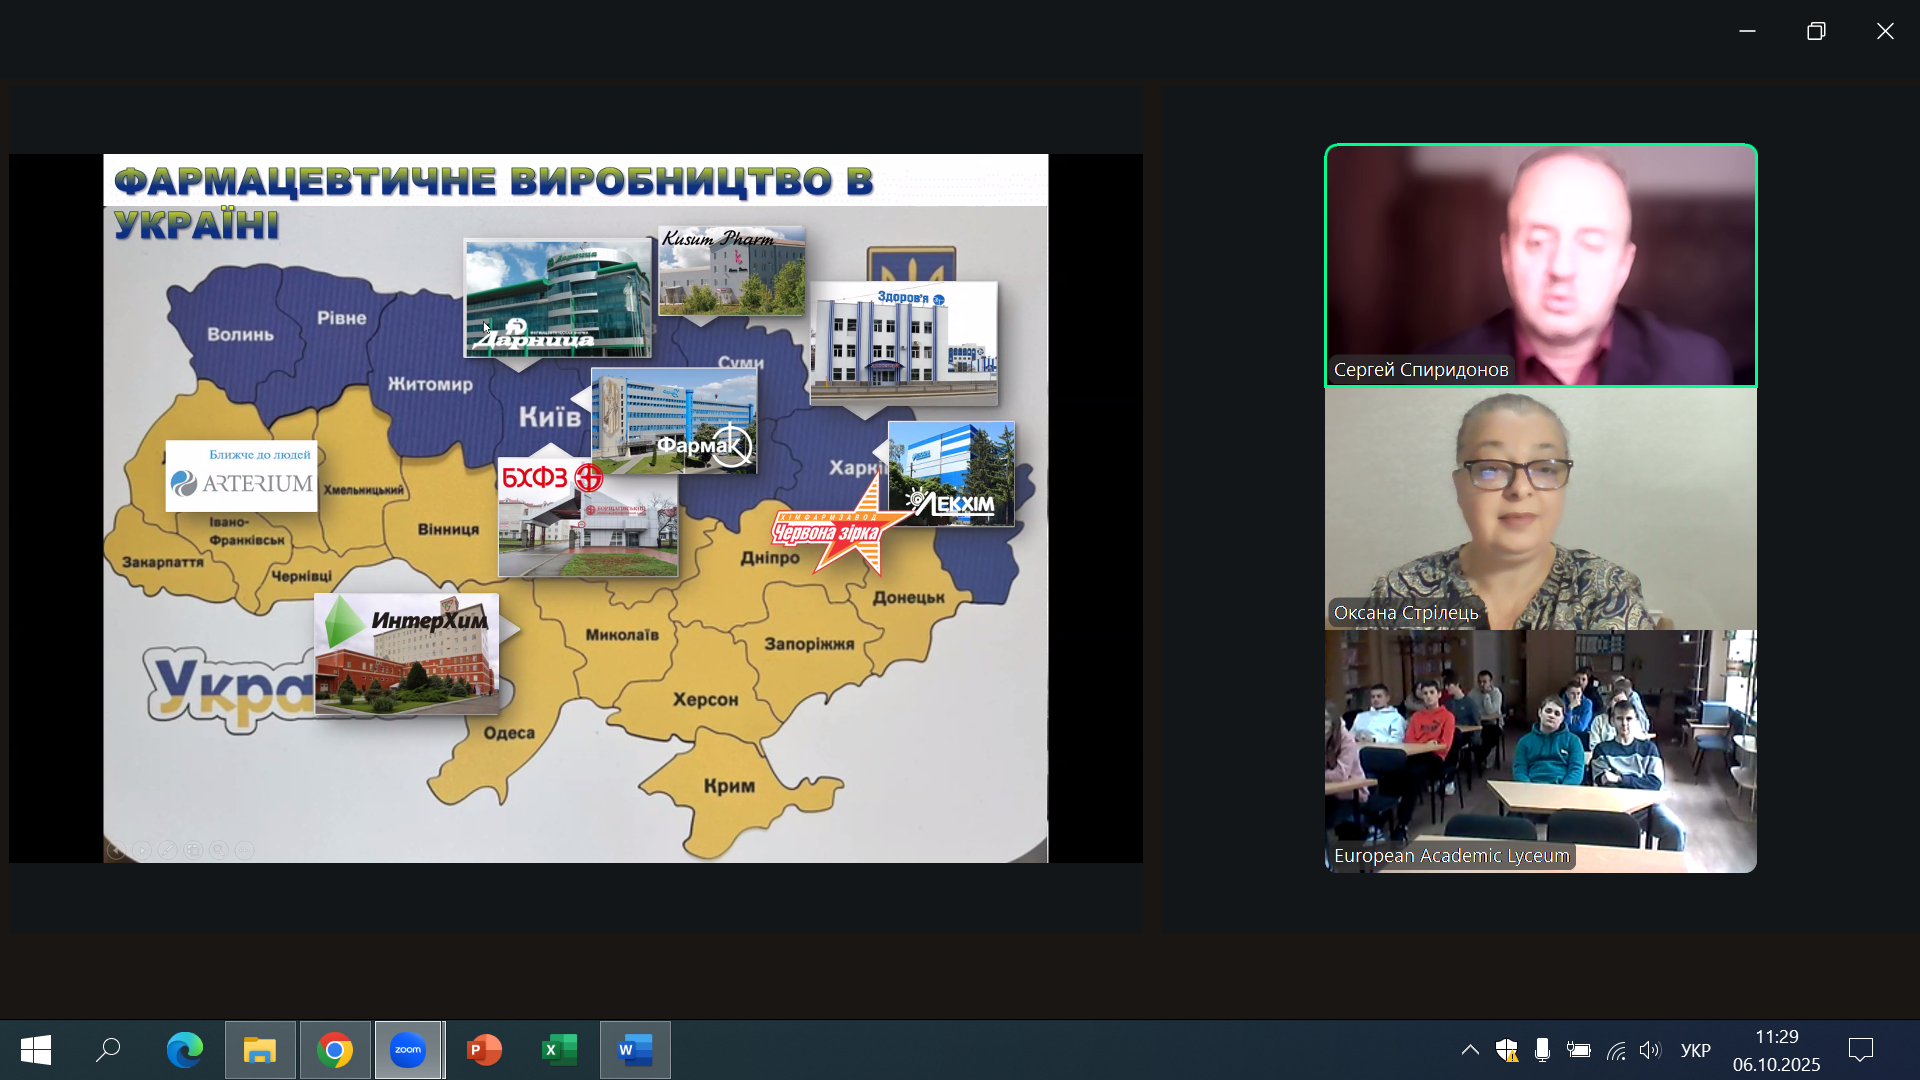Click the Windows Start button
Viewport: 1920px width, 1080px height.
tap(36, 1050)
